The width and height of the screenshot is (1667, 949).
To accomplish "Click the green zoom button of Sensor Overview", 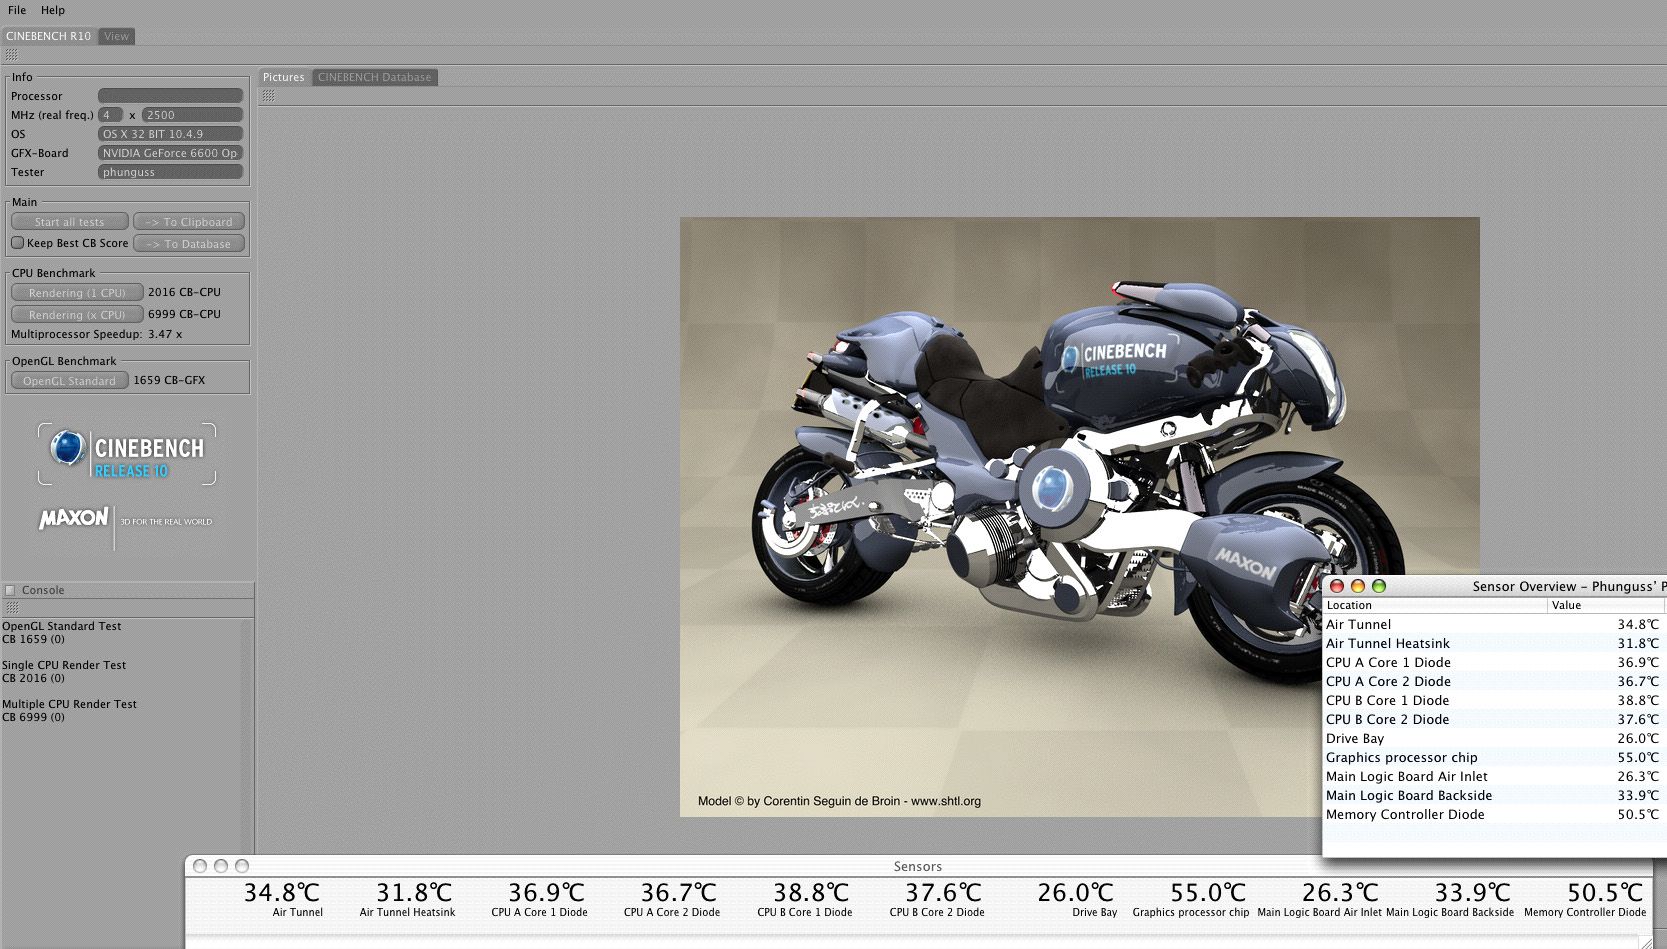I will tap(1379, 586).
